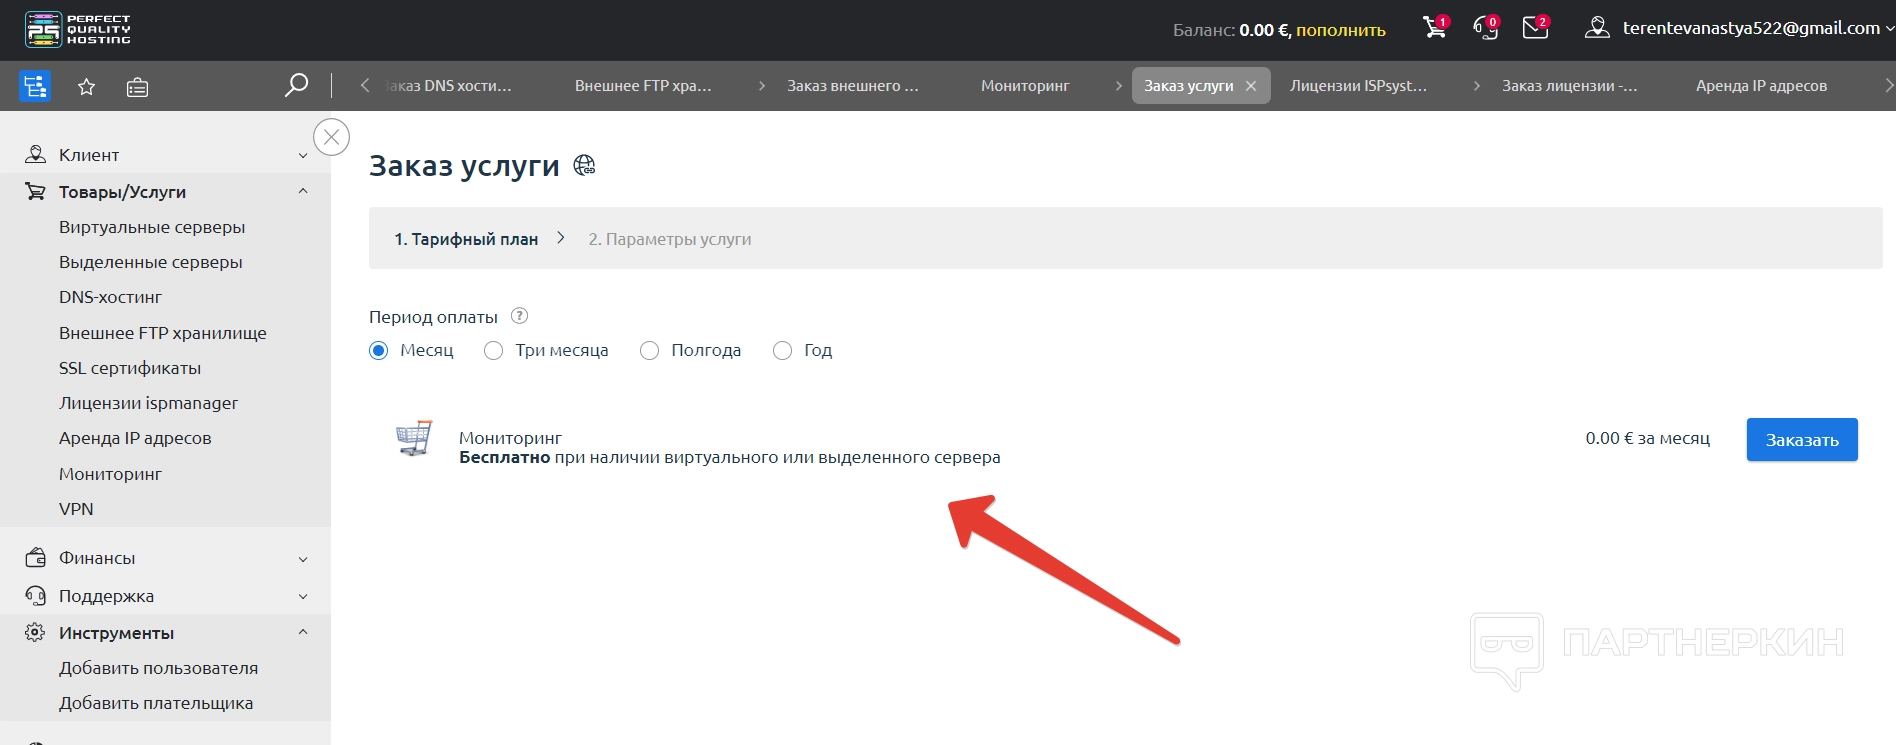Click the user profile icon
1896x745 pixels.
click(1597, 28)
